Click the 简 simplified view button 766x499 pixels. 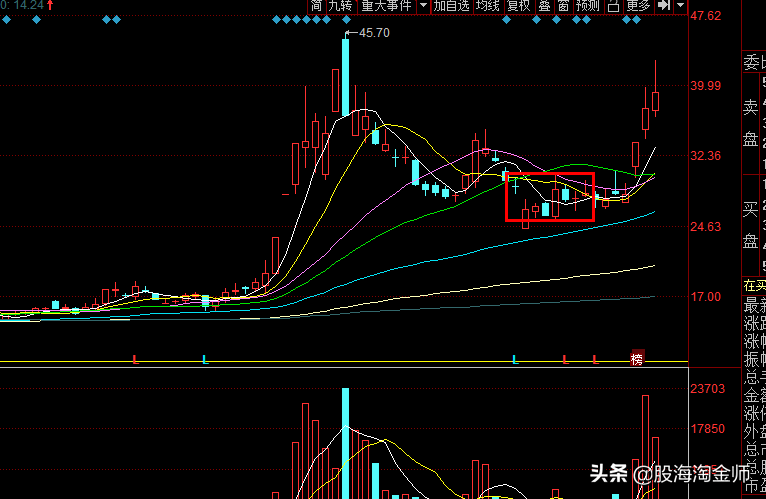coord(316,6)
